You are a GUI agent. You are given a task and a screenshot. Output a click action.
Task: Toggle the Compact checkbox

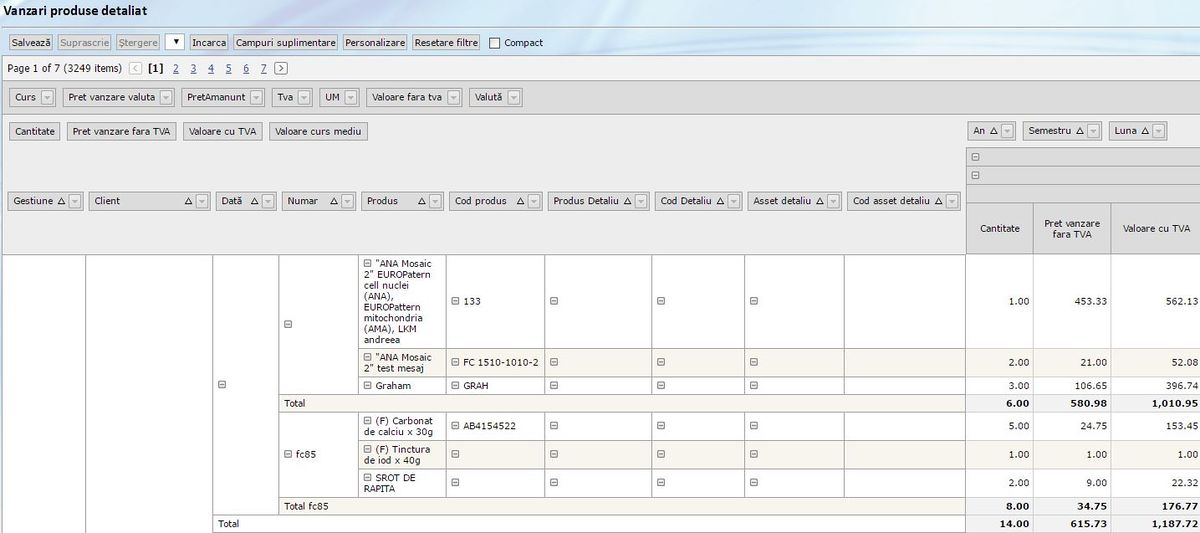coord(495,43)
